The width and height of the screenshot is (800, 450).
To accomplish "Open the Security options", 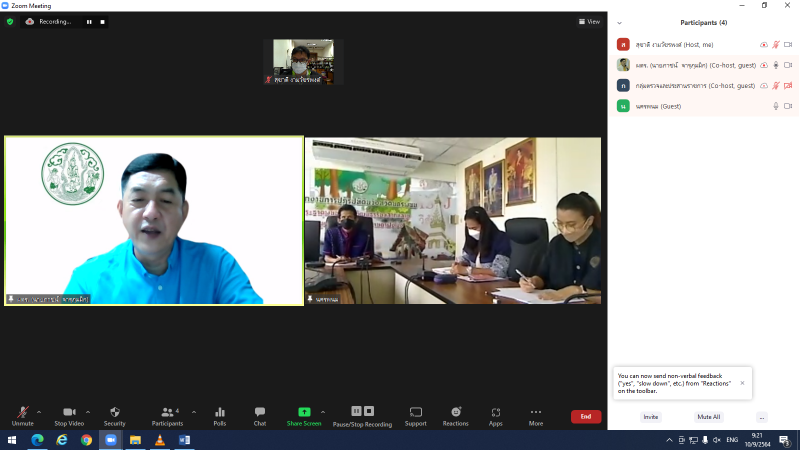I will [114, 416].
